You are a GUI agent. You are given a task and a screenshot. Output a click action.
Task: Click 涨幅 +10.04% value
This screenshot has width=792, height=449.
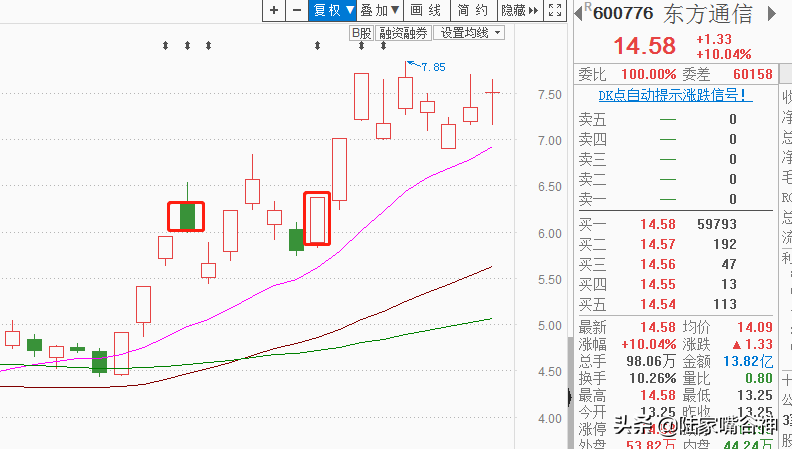[x=649, y=345]
